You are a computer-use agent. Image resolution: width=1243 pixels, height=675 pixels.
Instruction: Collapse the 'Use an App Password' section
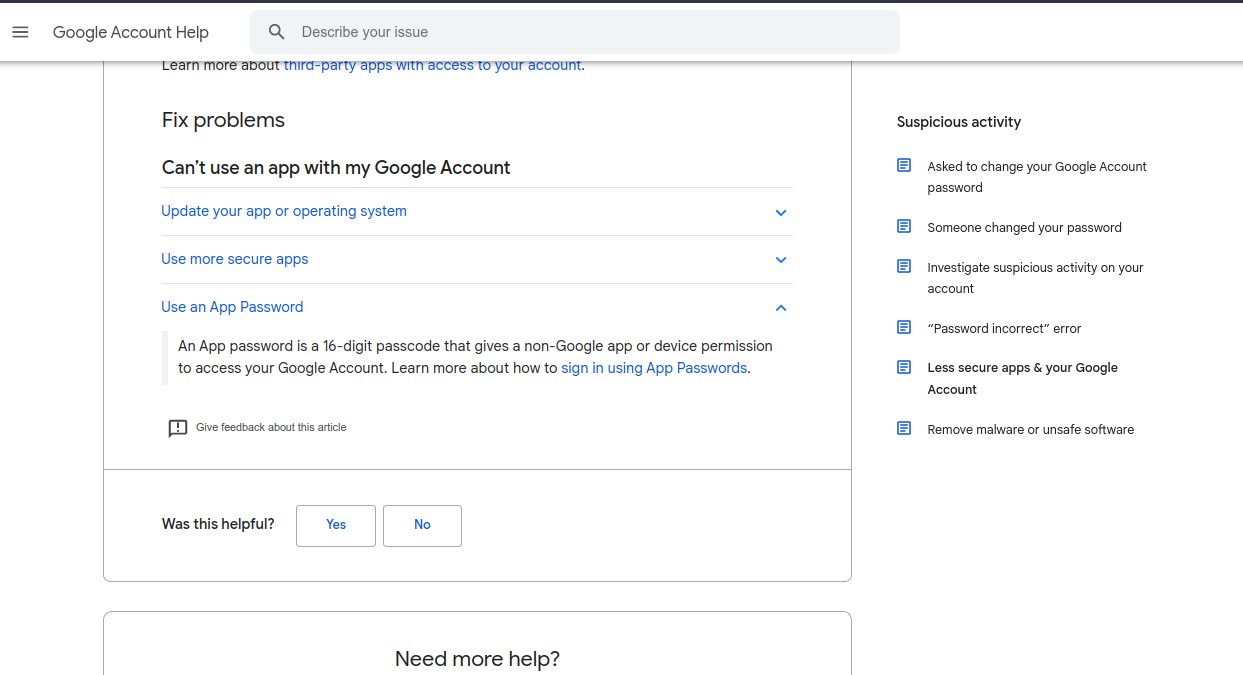point(781,308)
